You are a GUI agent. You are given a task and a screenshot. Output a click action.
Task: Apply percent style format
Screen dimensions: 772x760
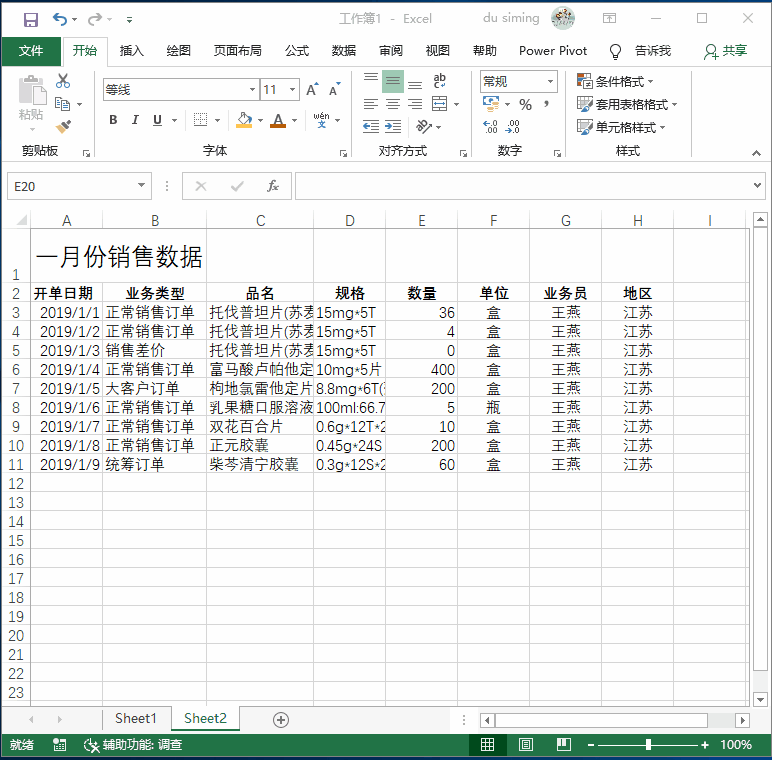point(525,104)
